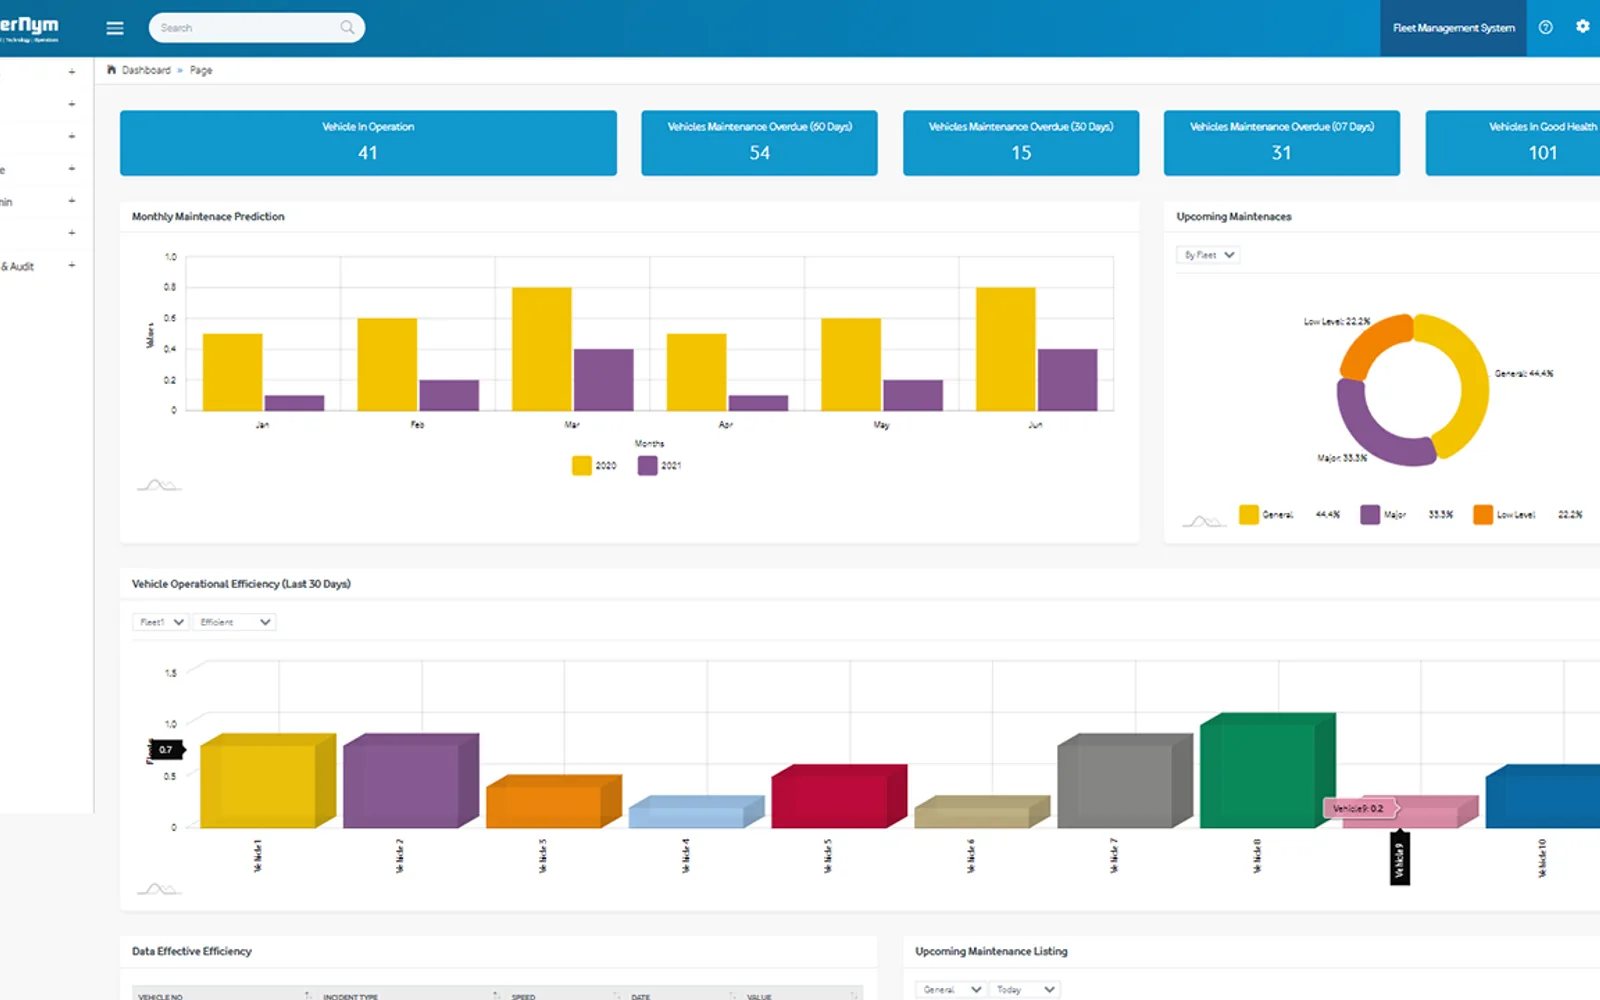
Task: Click the Dashboard breadcrumb link
Action: pos(146,70)
